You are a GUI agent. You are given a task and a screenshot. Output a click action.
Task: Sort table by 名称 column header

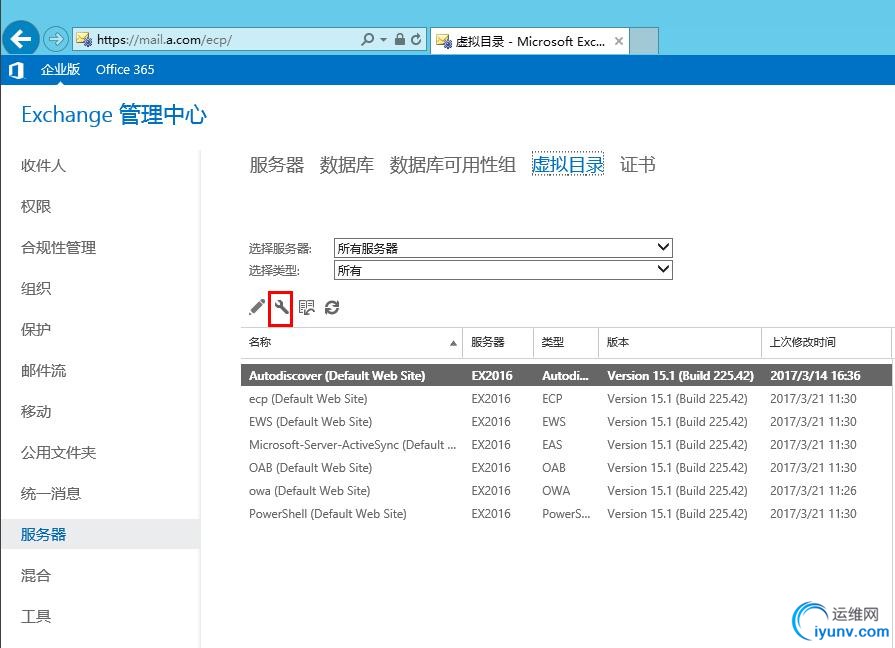352,342
